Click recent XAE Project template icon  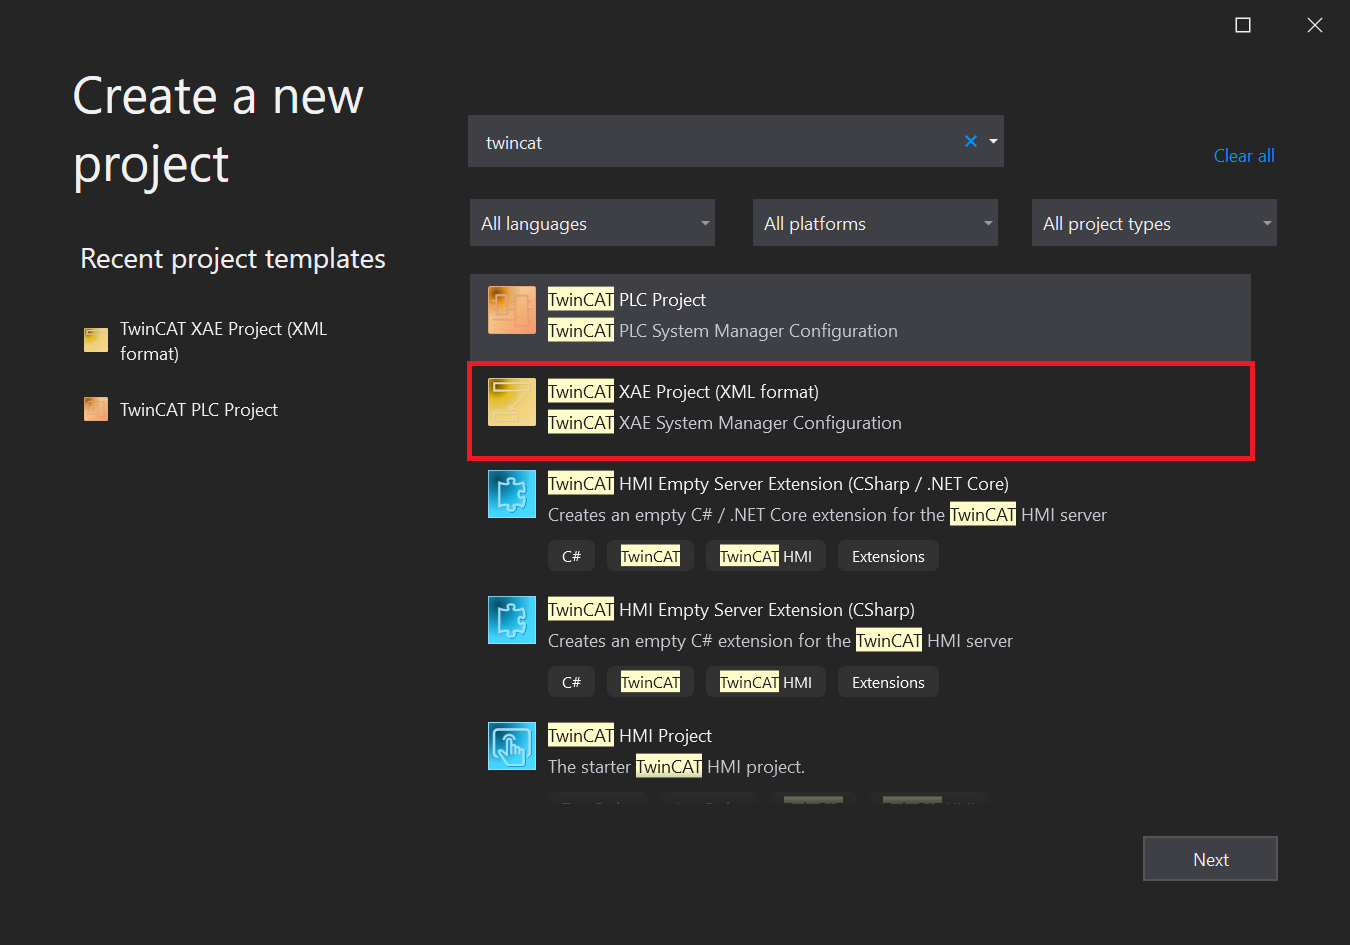click(96, 340)
